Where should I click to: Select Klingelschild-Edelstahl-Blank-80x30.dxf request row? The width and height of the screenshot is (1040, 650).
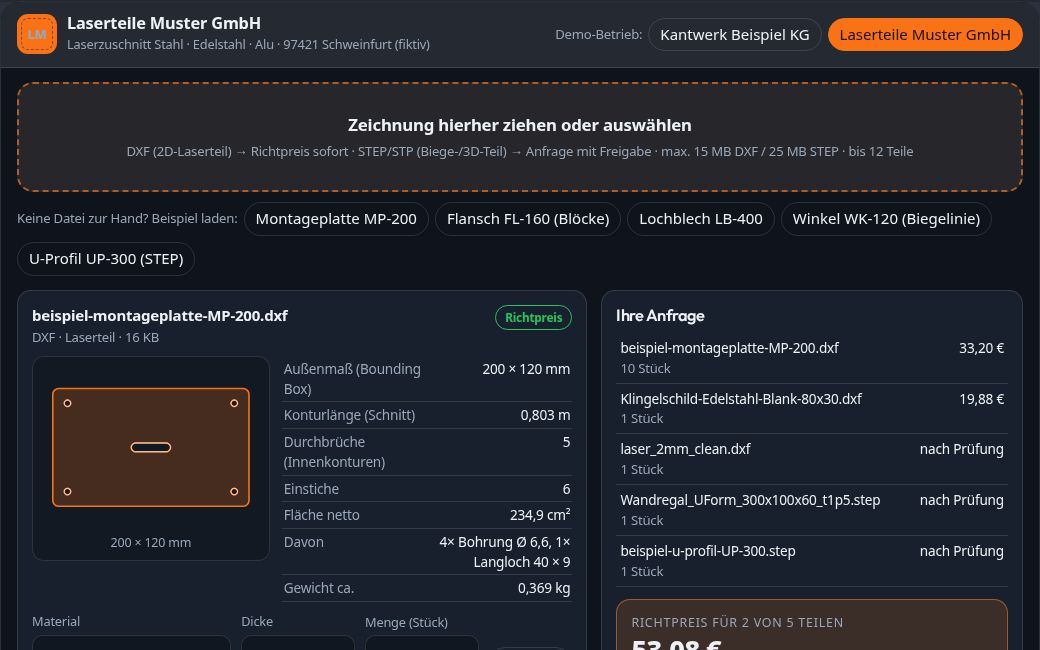coord(812,409)
